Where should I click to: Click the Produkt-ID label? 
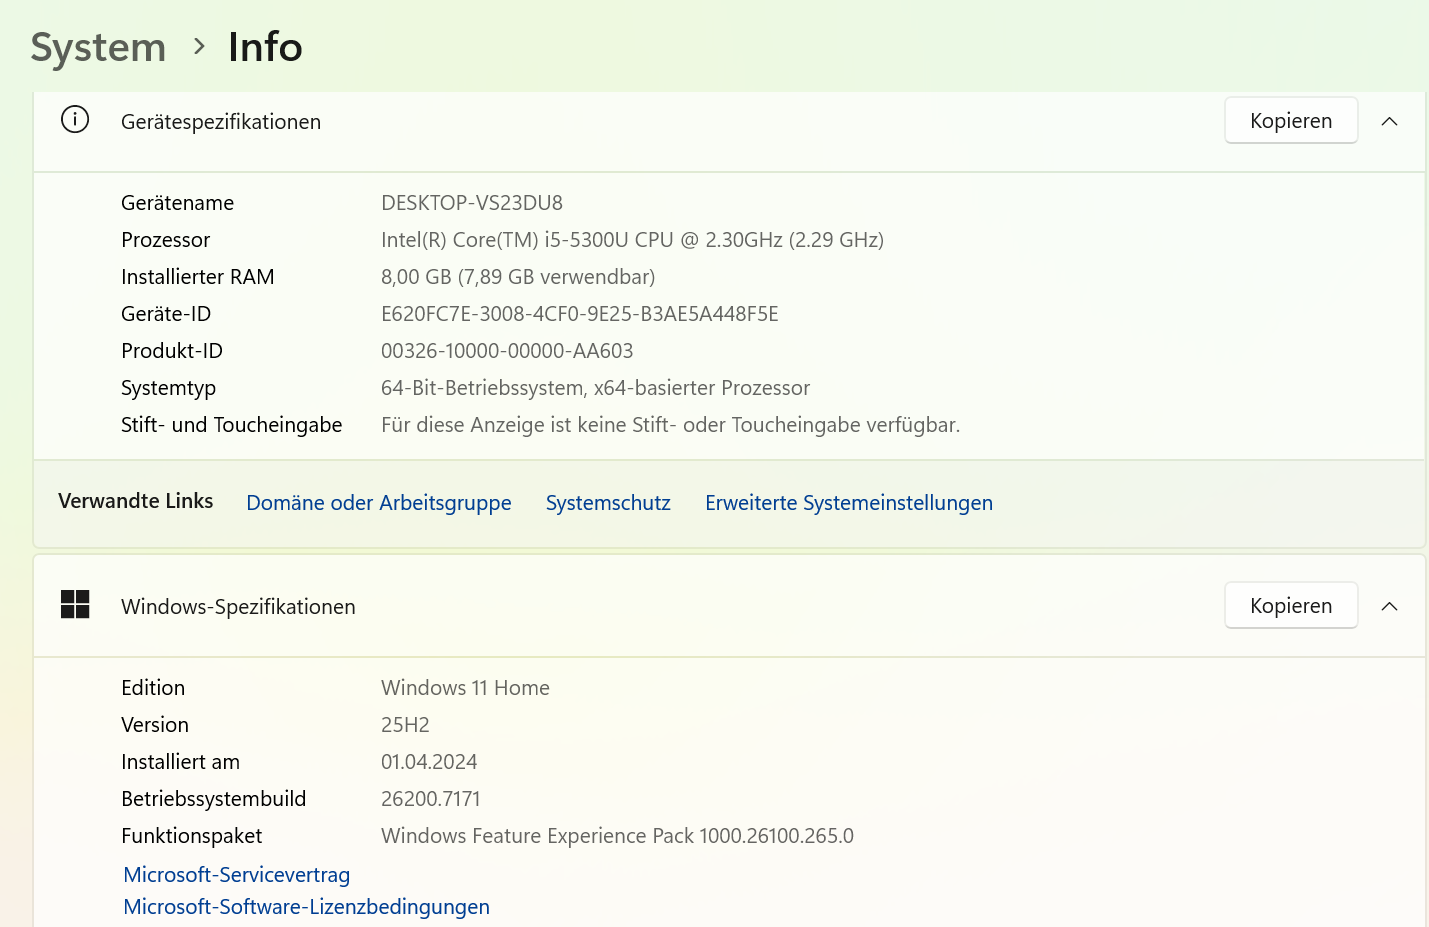pyautogui.click(x=172, y=350)
